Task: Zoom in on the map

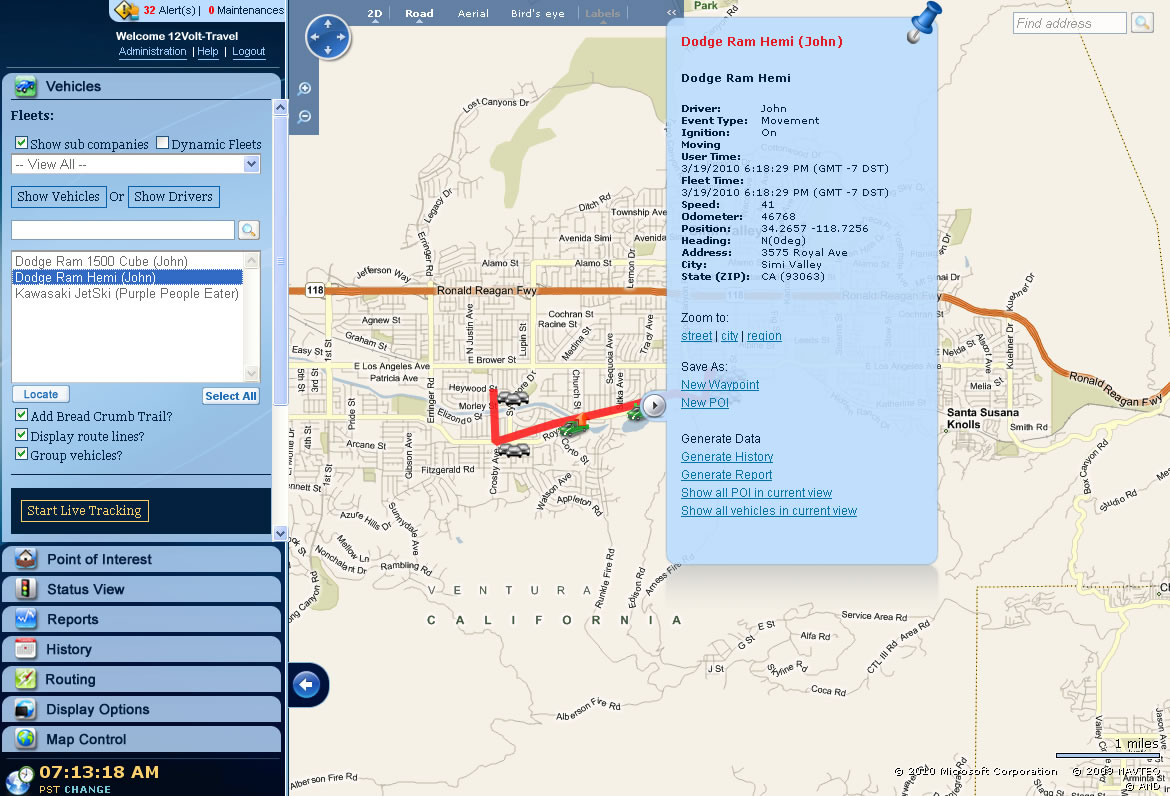Action: pyautogui.click(x=304, y=89)
